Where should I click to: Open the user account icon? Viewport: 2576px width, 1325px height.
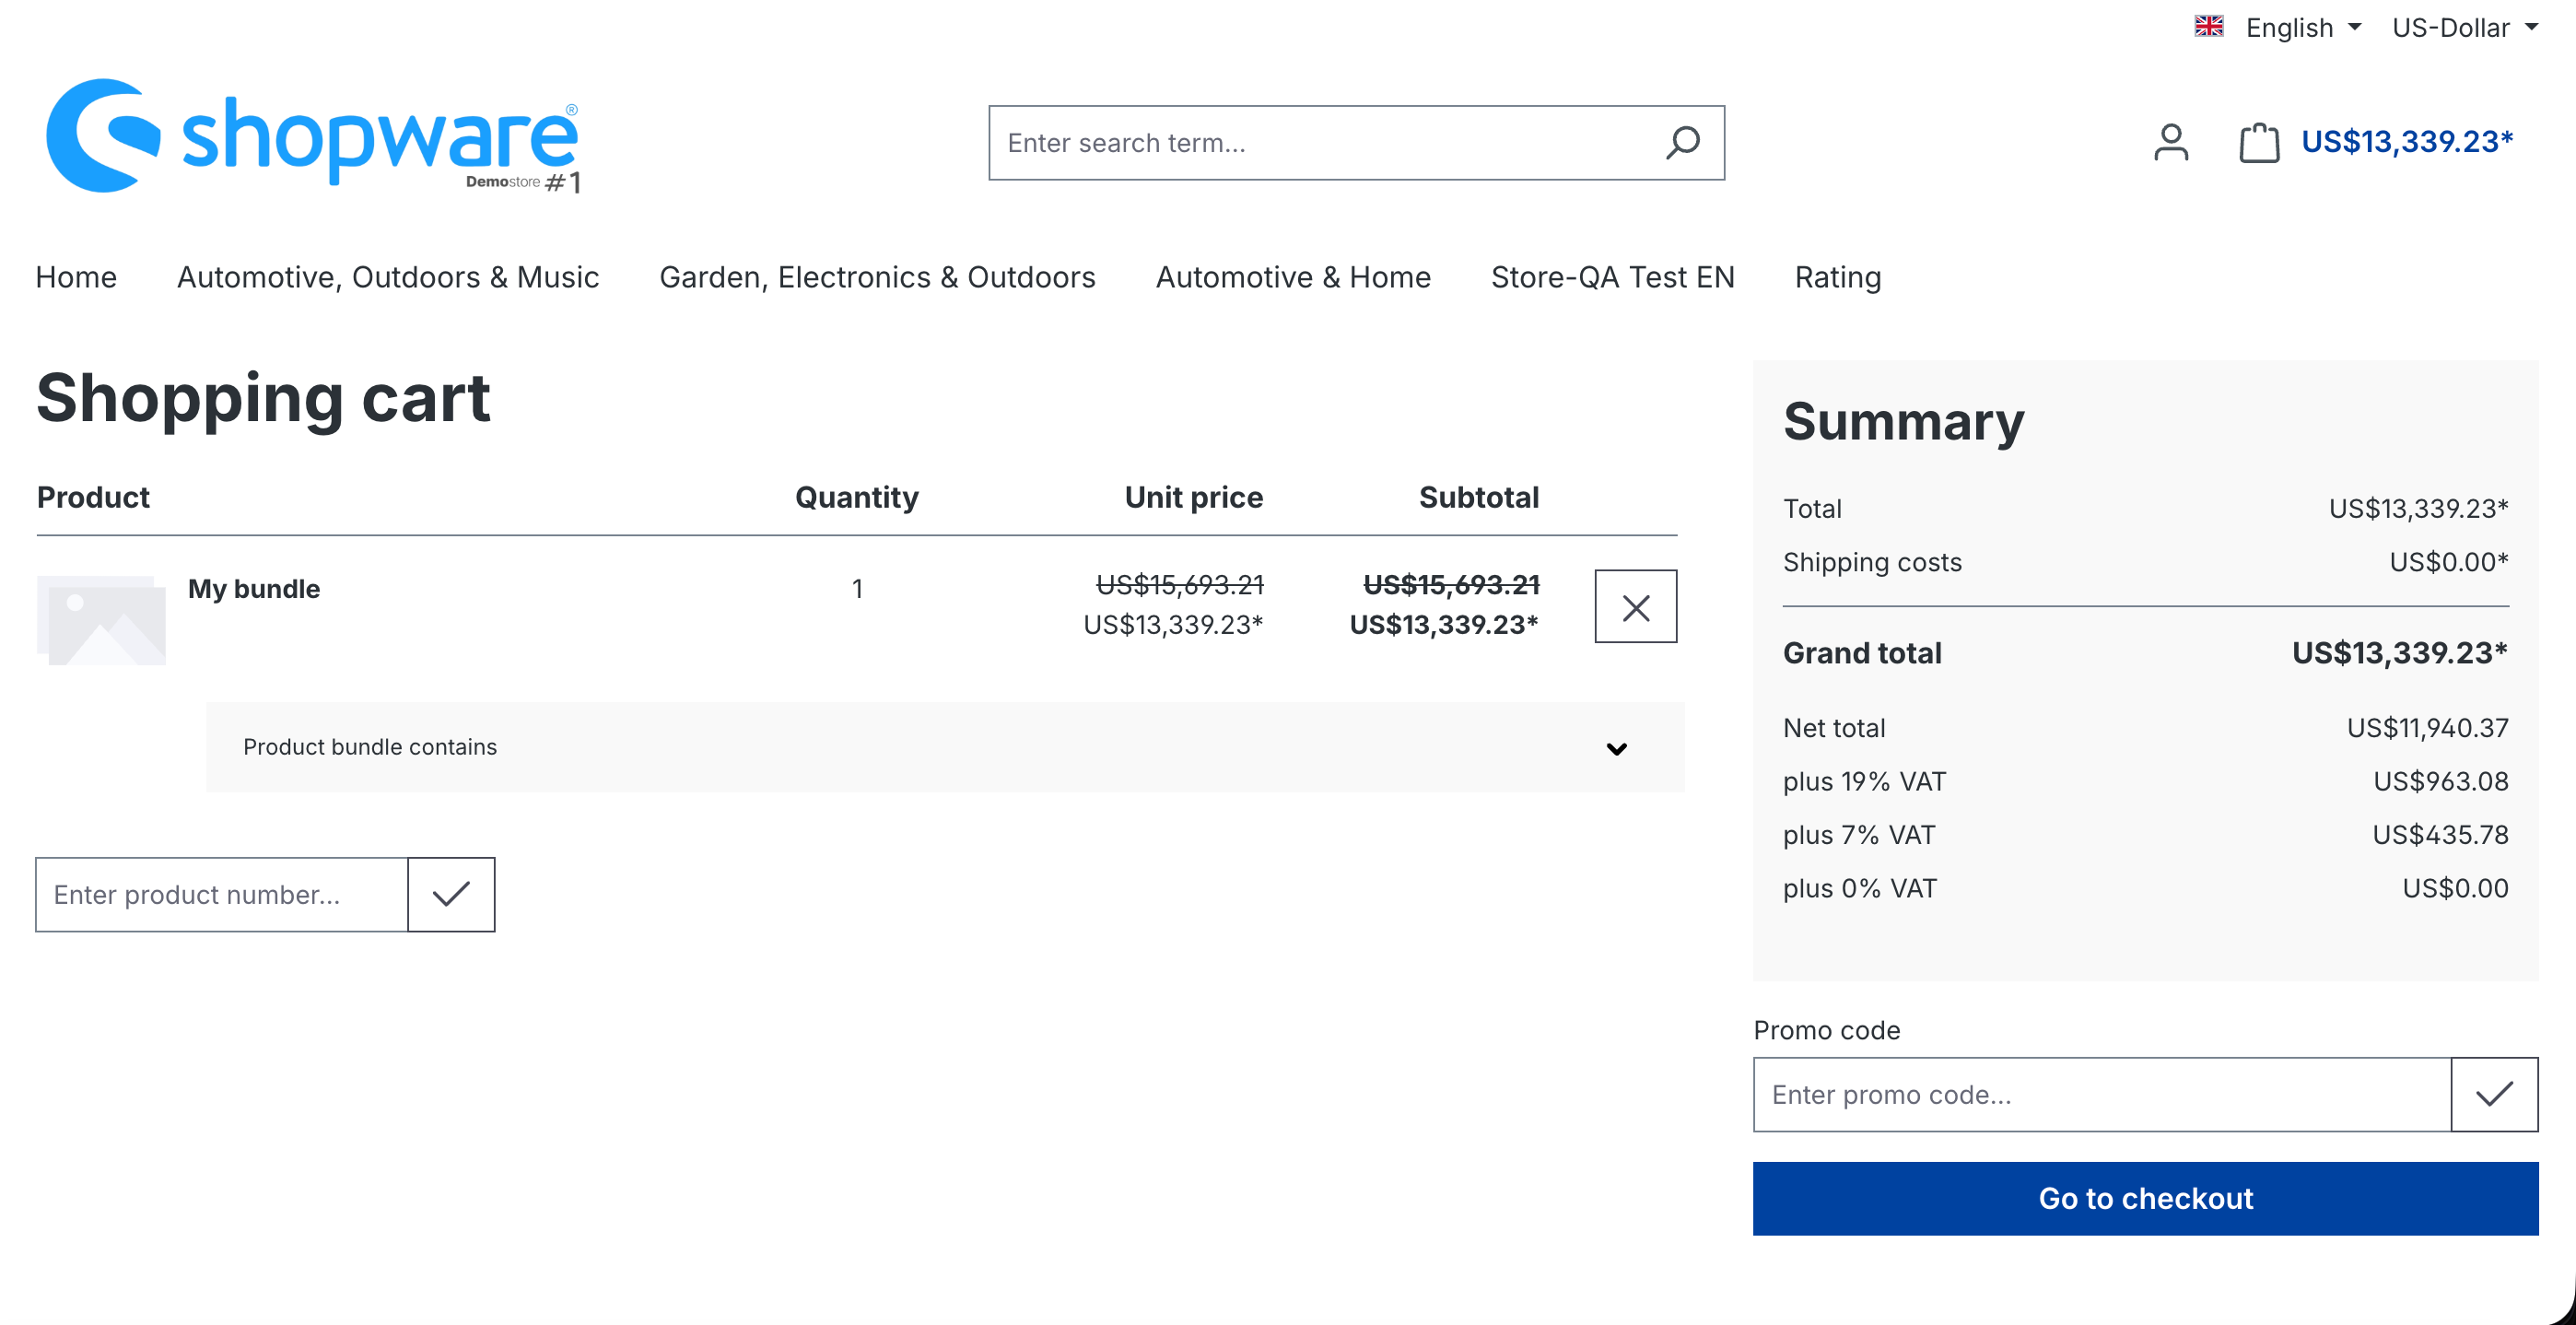coord(2170,142)
